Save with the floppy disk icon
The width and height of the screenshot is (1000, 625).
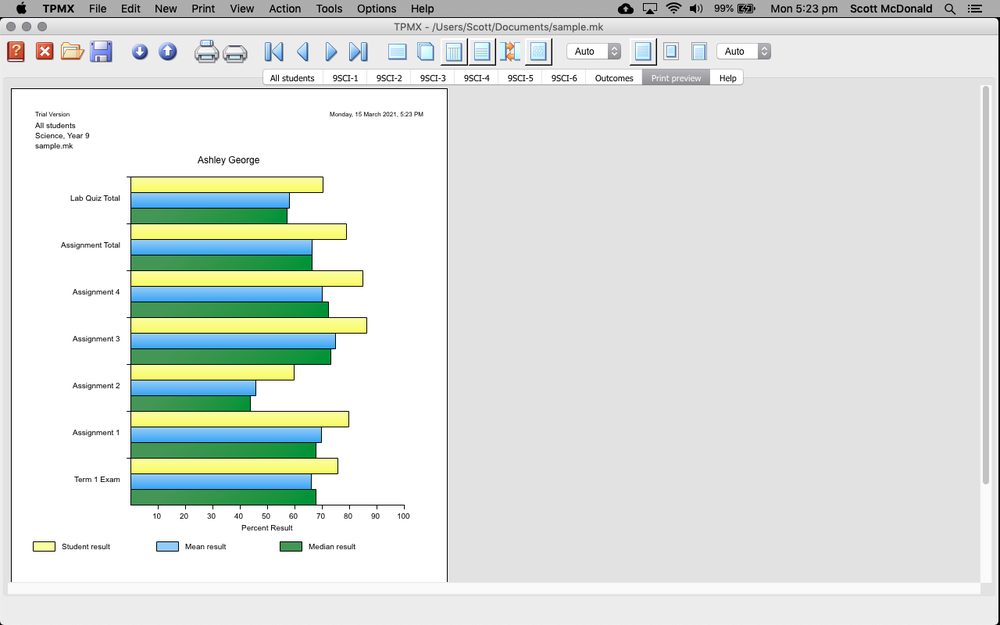tap(101, 52)
